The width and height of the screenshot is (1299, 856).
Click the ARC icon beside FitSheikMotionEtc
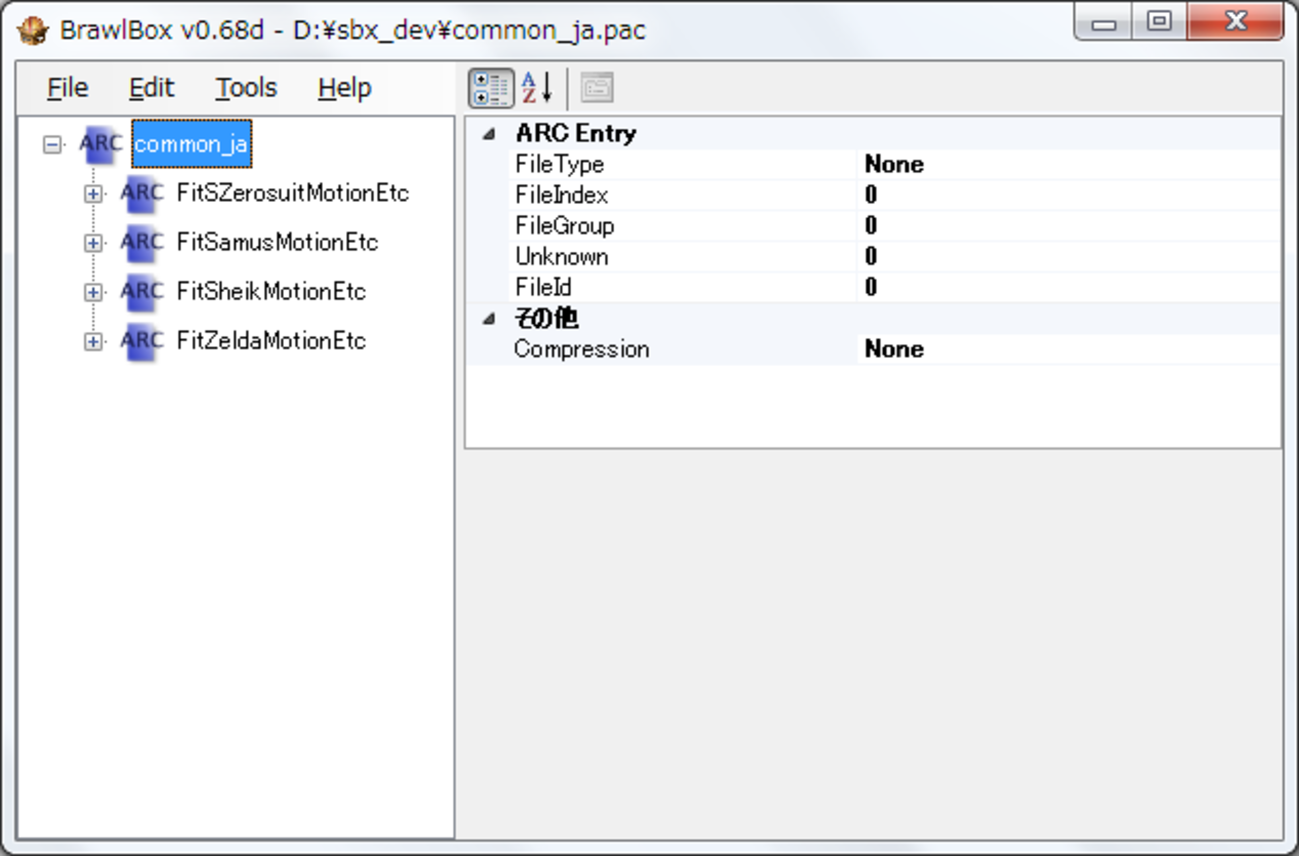coord(142,291)
